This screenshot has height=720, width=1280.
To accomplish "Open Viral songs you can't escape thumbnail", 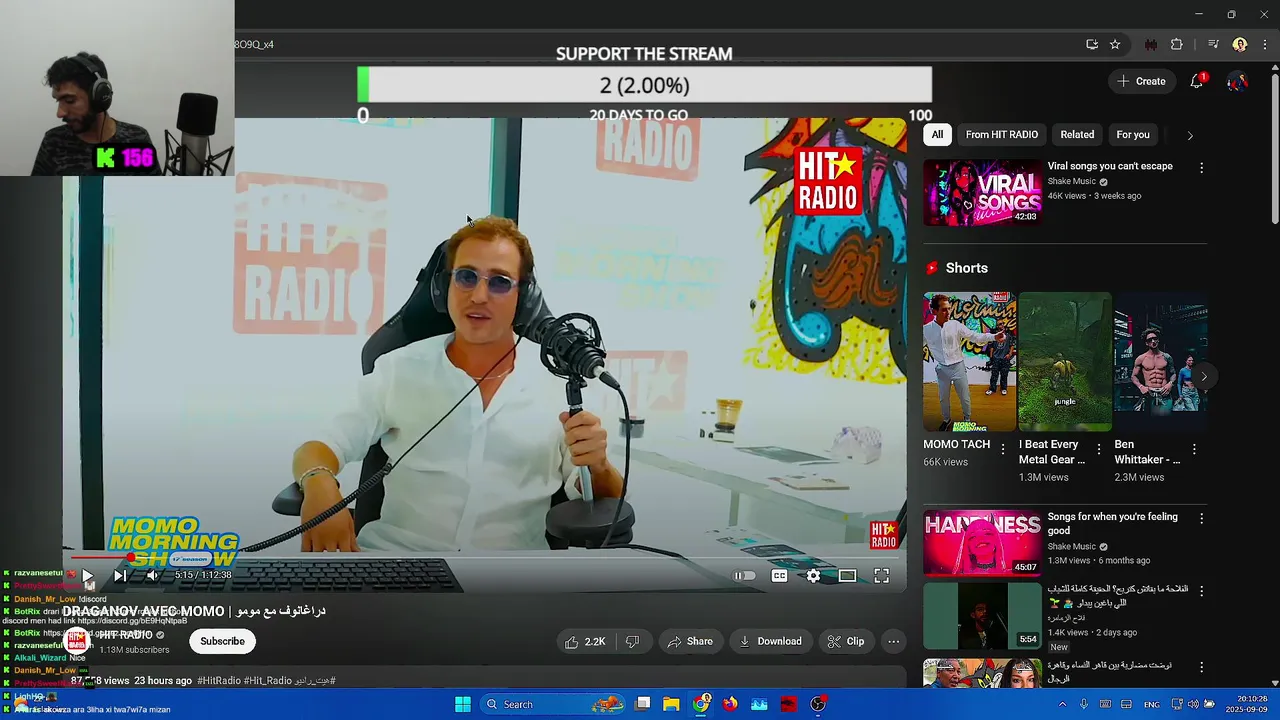I will 982,193.
